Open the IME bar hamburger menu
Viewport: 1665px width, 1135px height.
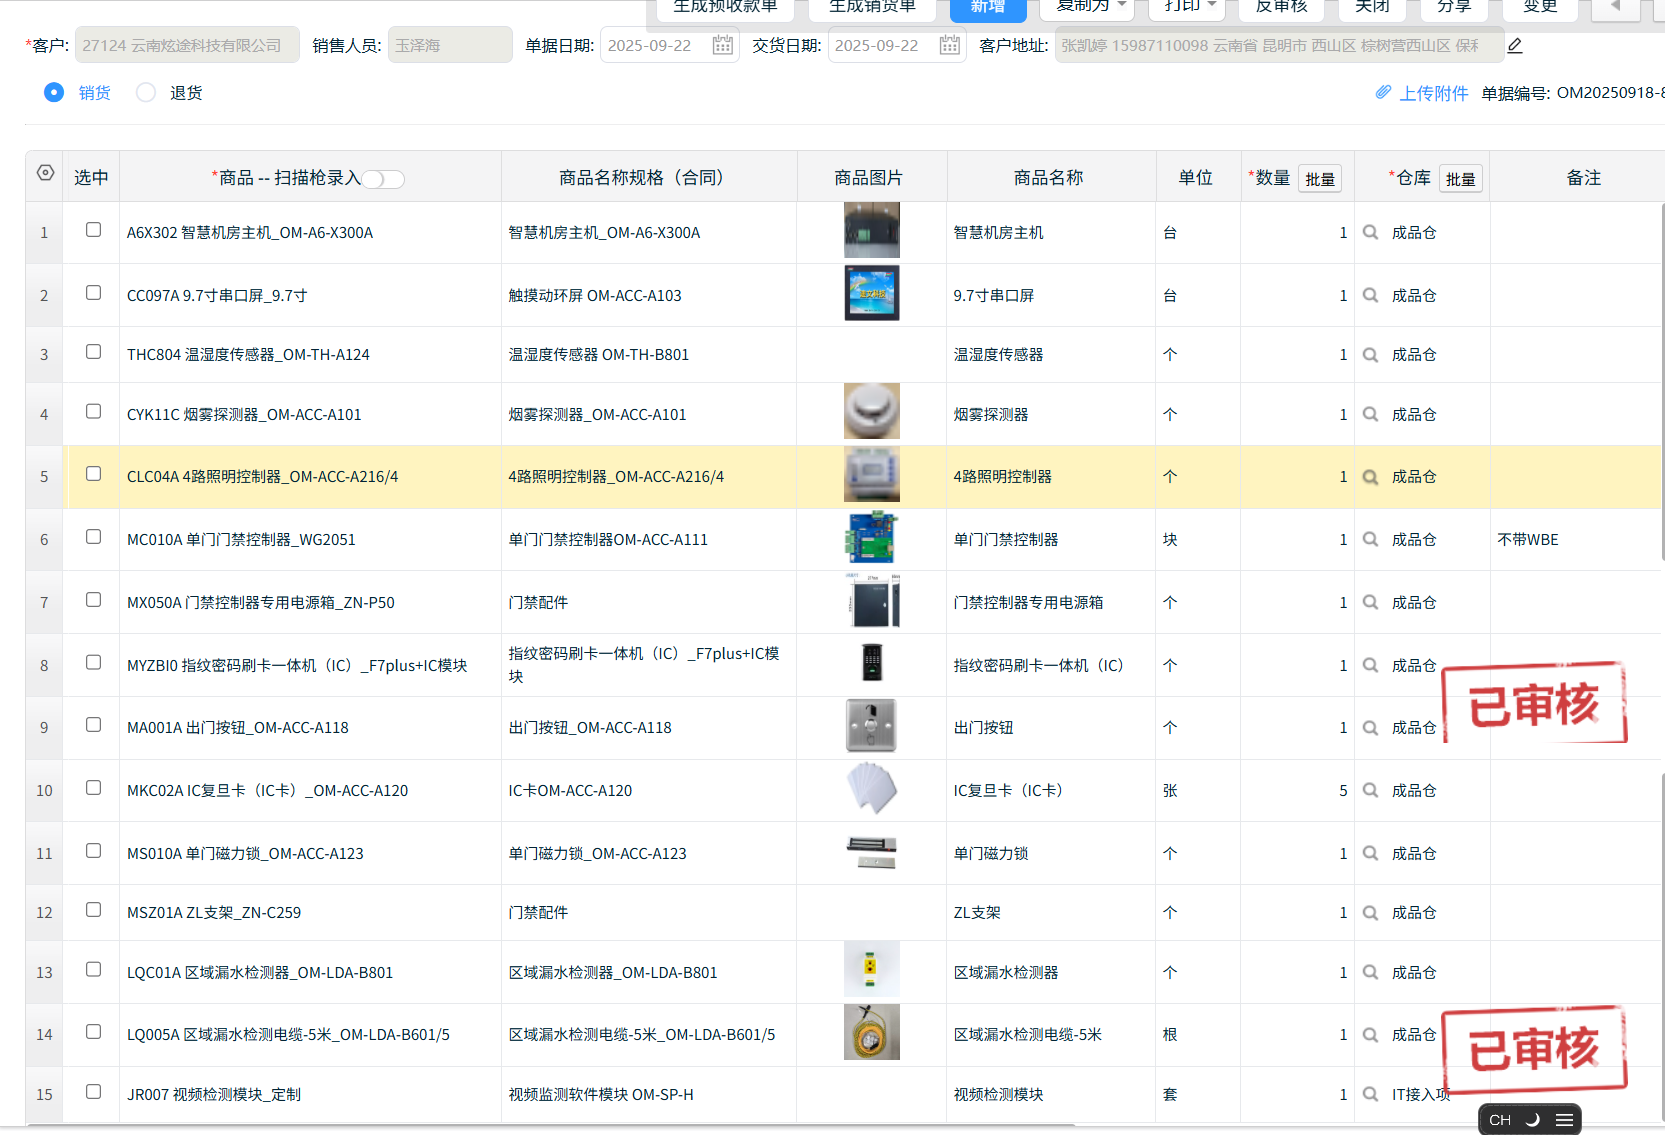coord(1564,1120)
